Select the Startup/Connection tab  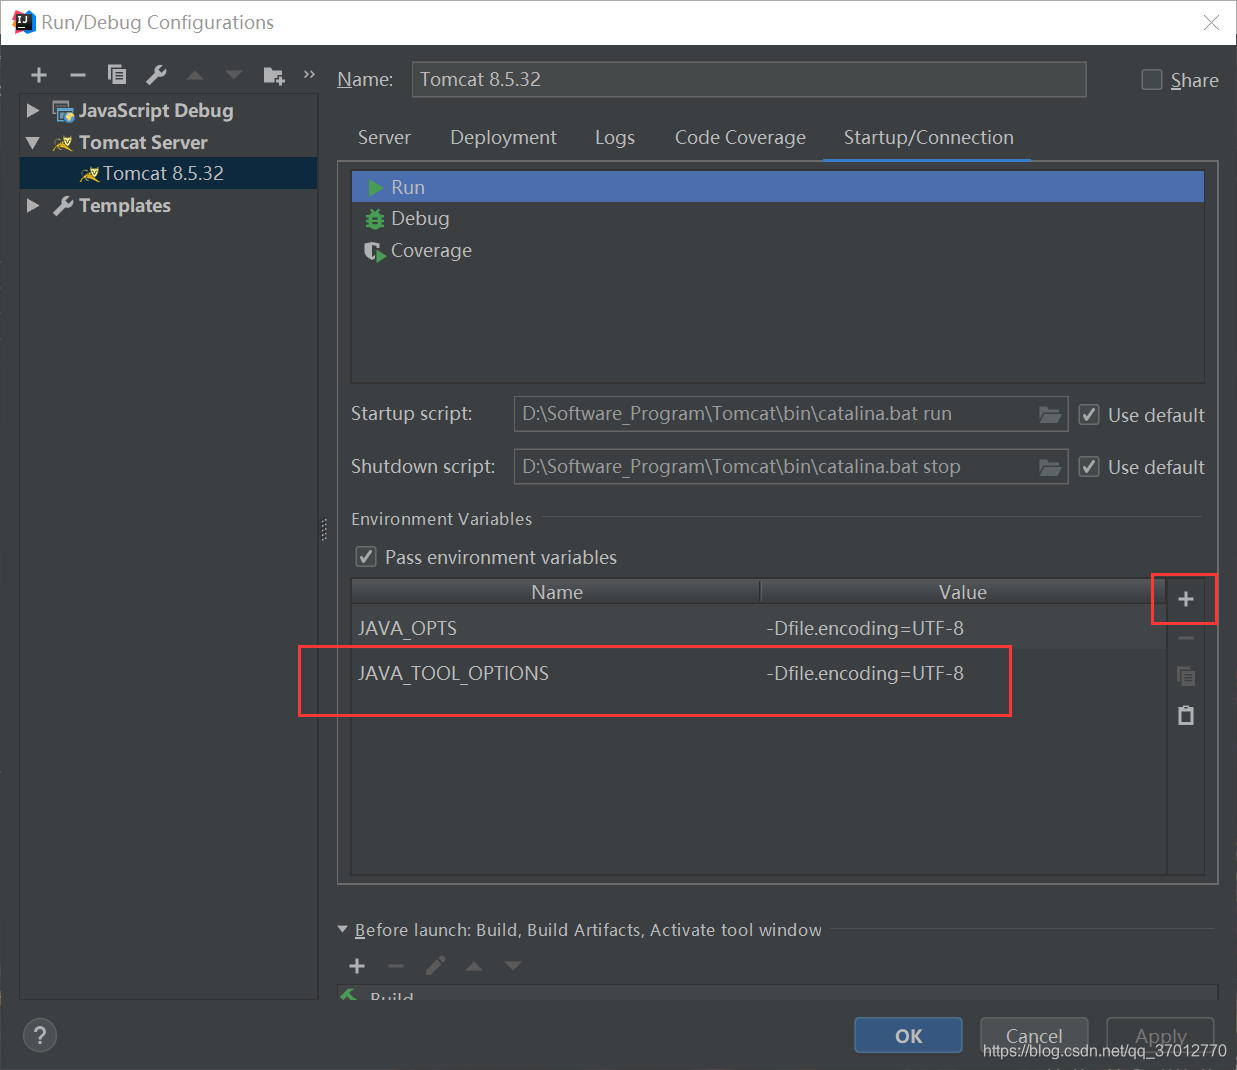(x=928, y=138)
